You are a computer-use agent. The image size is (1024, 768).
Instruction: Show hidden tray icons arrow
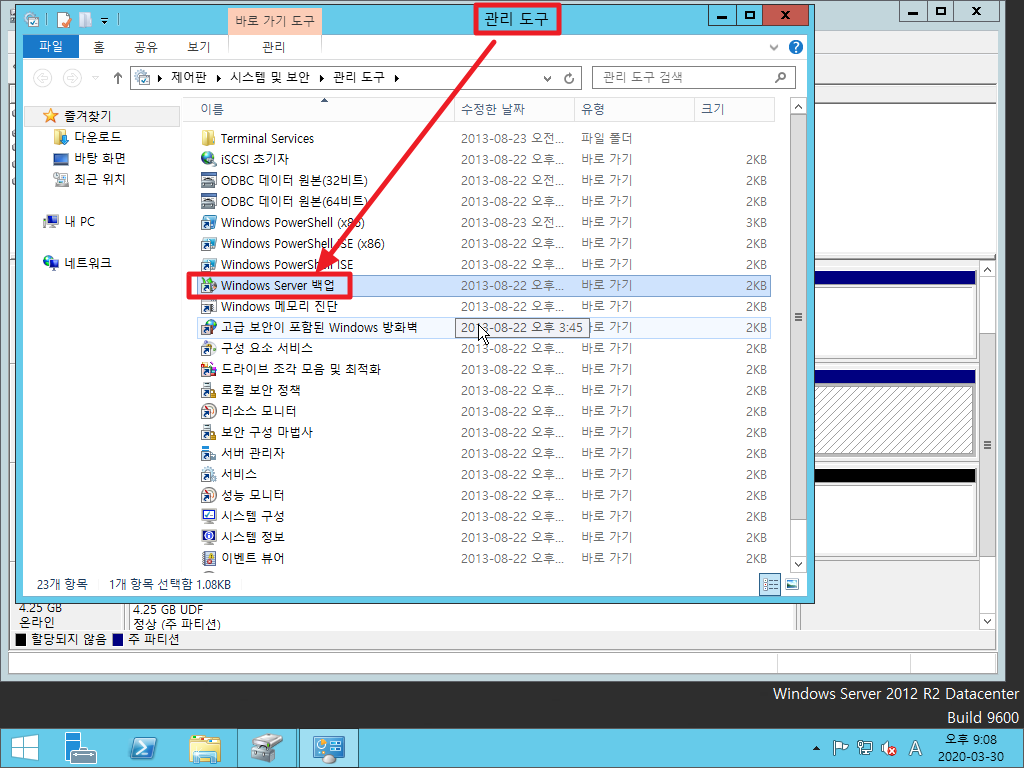[816, 748]
